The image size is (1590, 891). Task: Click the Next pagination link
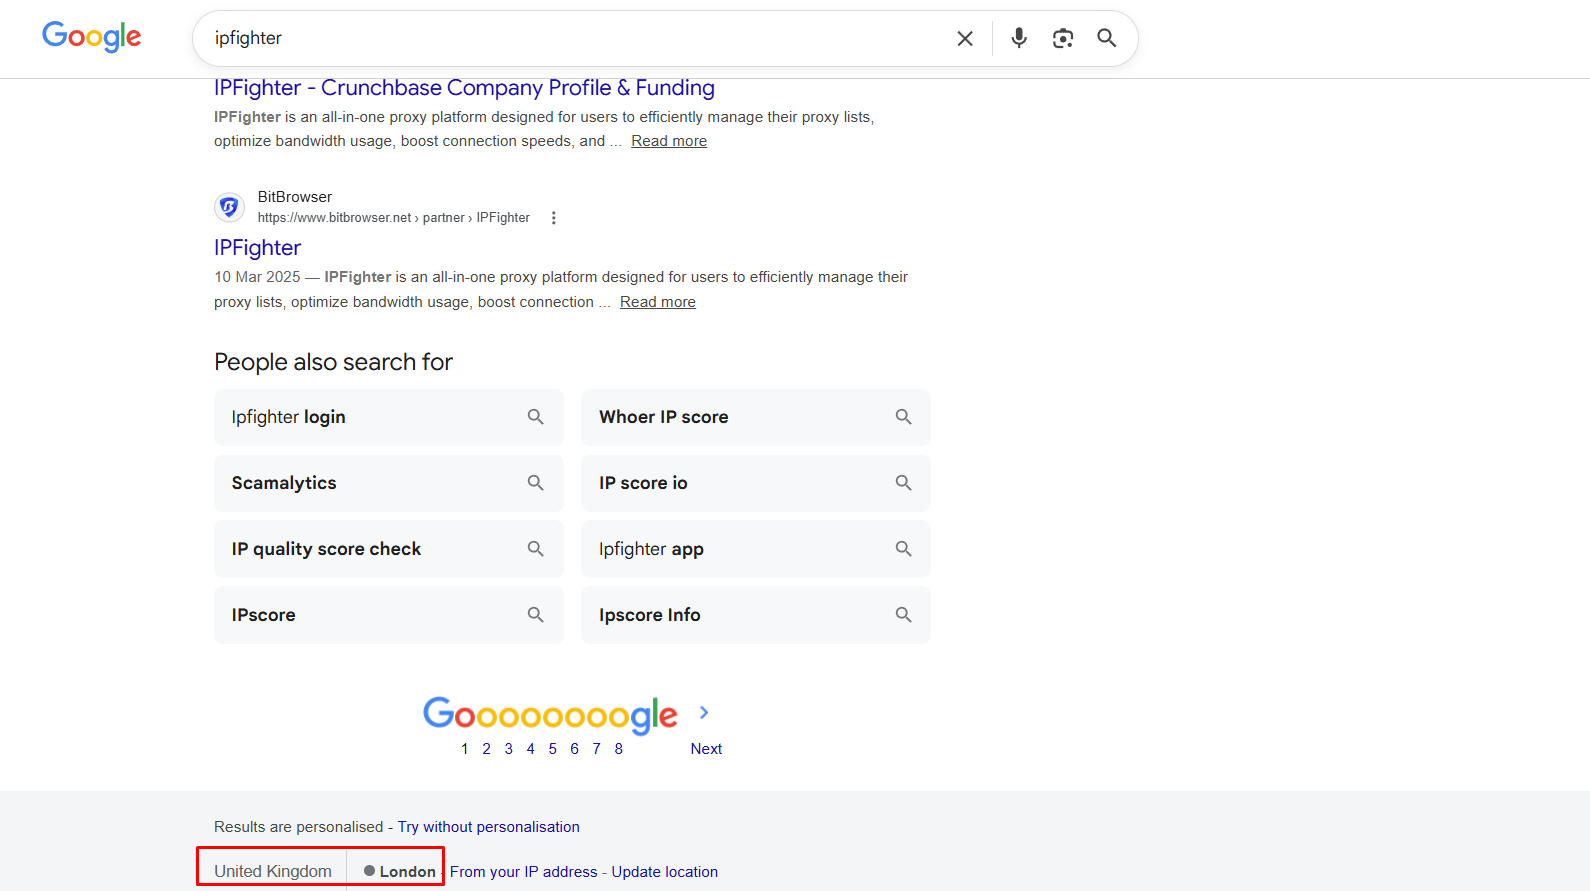pyautogui.click(x=706, y=749)
